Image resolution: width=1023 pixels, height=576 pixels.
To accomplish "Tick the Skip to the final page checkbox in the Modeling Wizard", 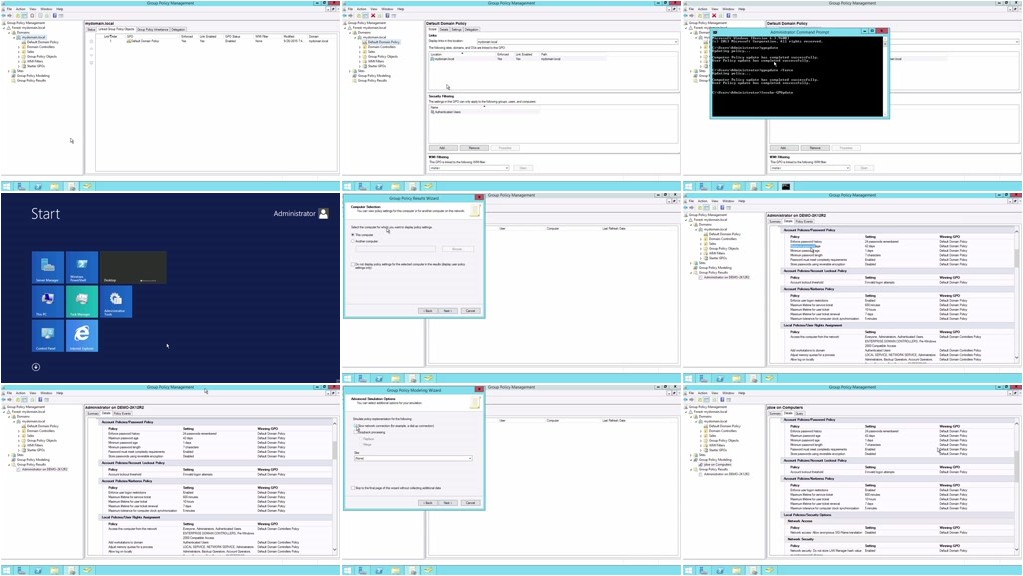I will 353,488.
